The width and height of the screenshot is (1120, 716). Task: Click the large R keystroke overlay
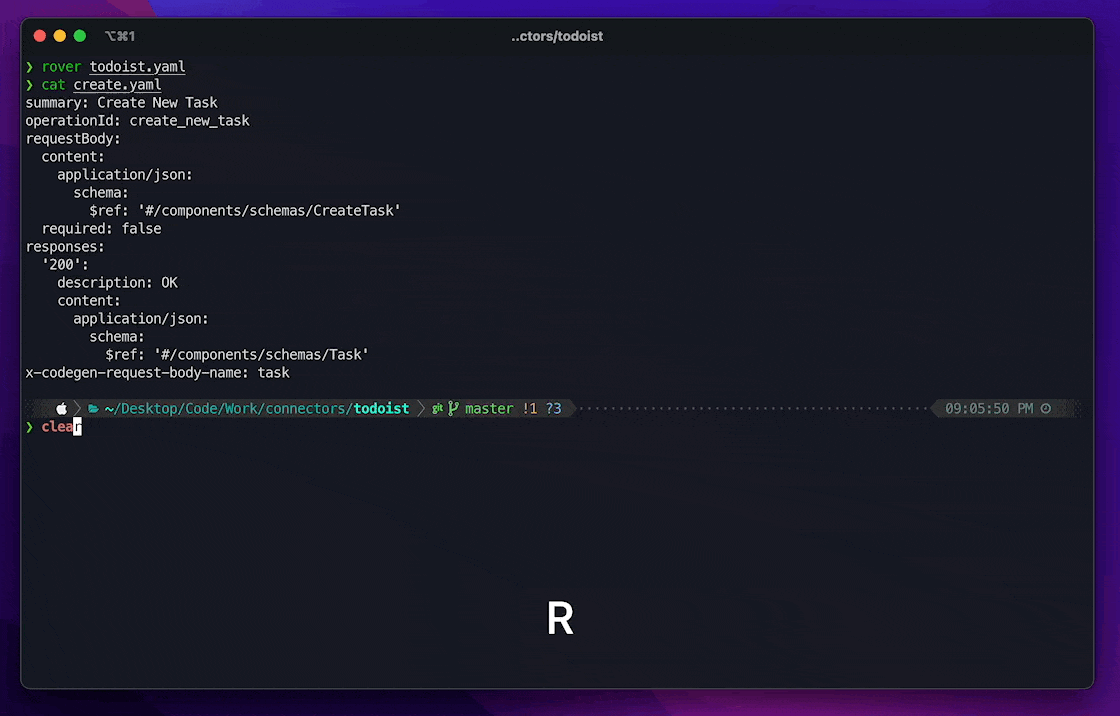click(560, 618)
